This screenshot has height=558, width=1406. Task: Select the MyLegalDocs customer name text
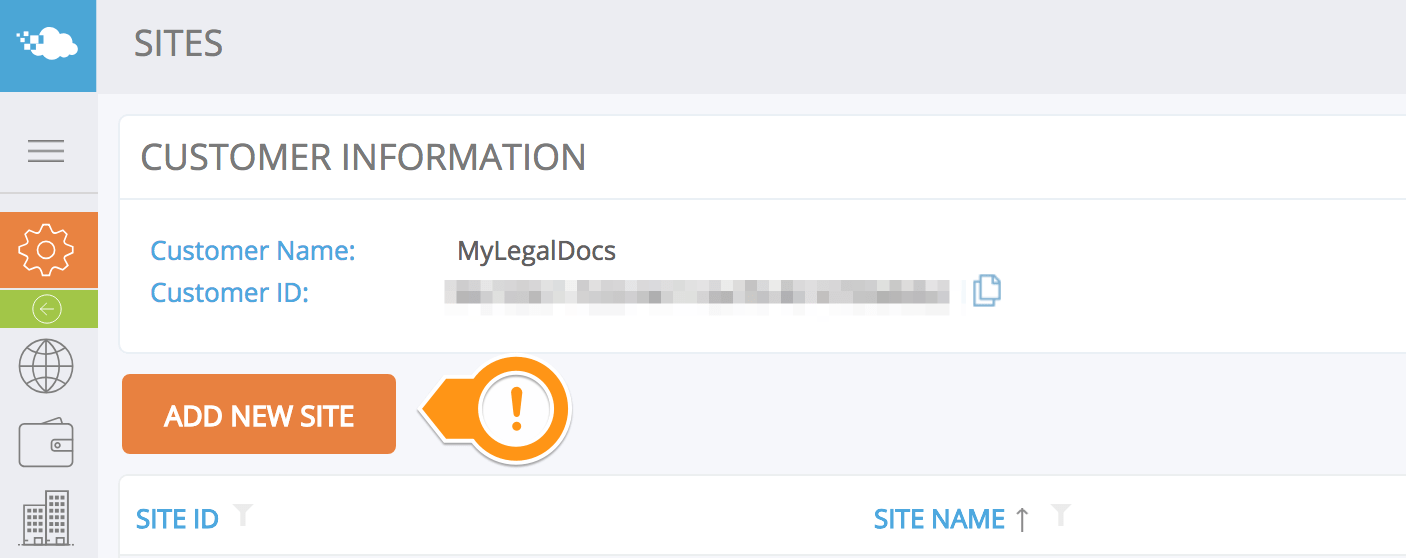pyautogui.click(x=536, y=251)
